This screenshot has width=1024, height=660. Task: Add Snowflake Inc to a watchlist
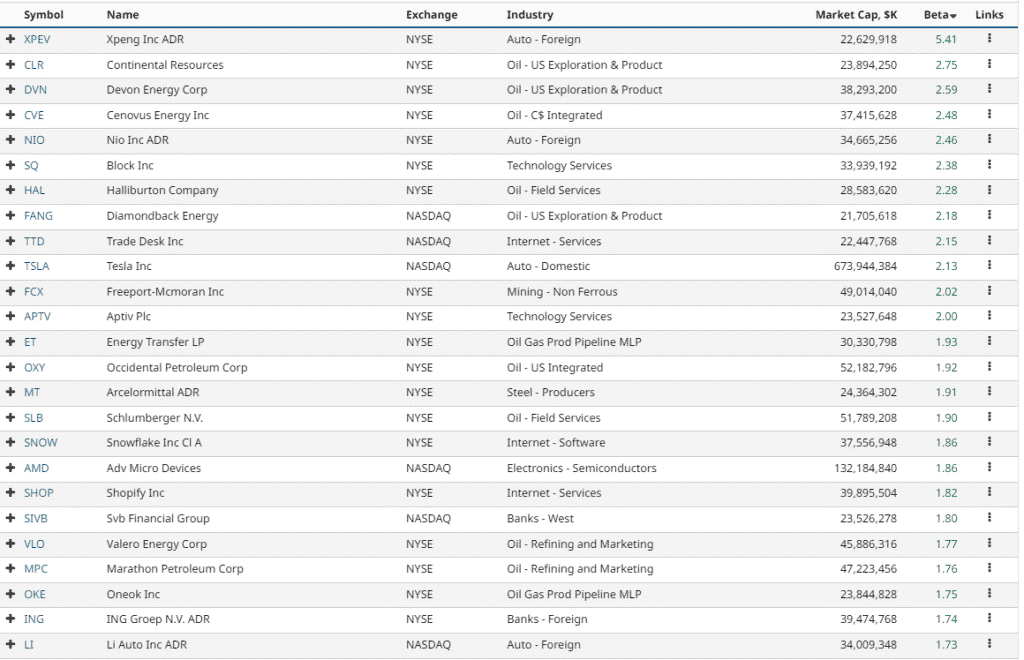(x=11, y=443)
